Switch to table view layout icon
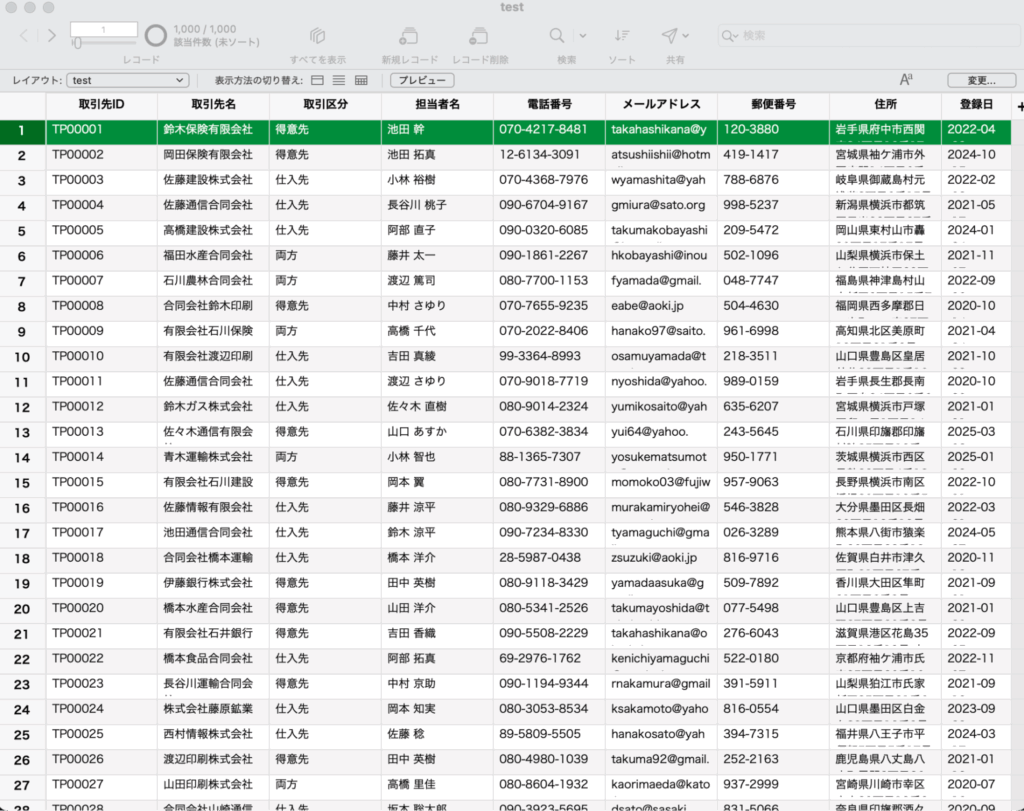This screenshot has width=1024, height=811. (361, 80)
